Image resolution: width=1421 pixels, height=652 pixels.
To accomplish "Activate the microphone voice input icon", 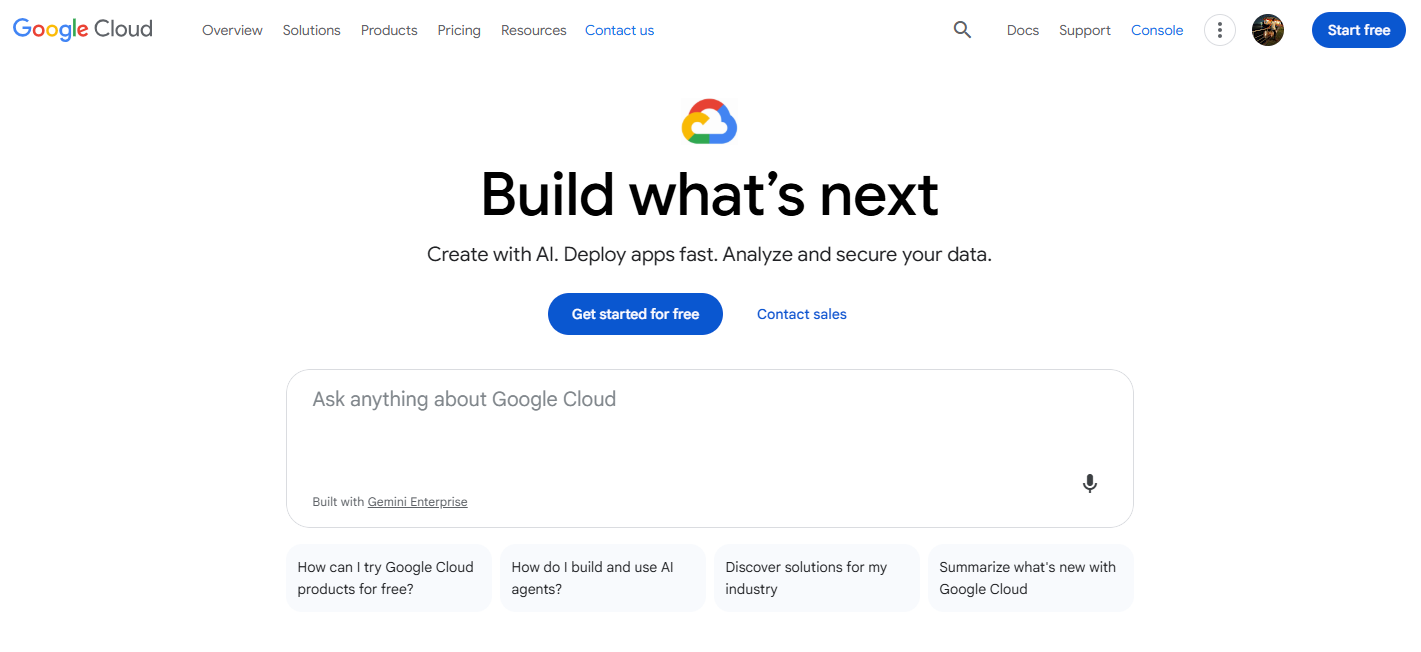I will click(x=1089, y=483).
